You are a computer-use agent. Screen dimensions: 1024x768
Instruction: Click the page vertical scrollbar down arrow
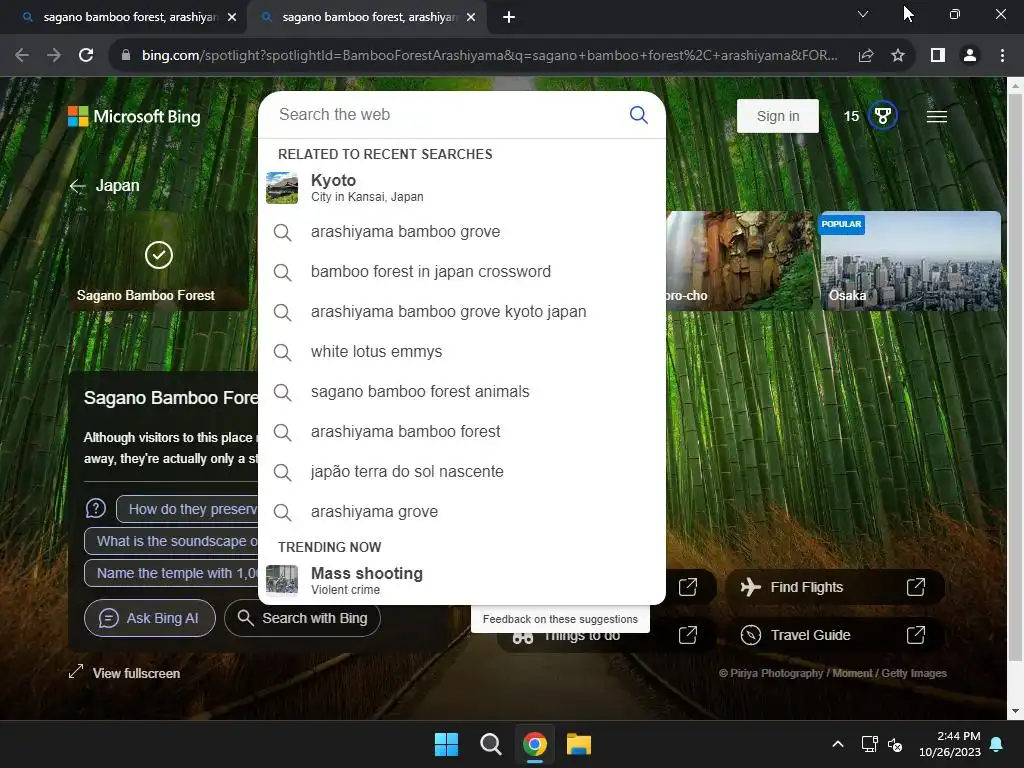pos(1015,711)
